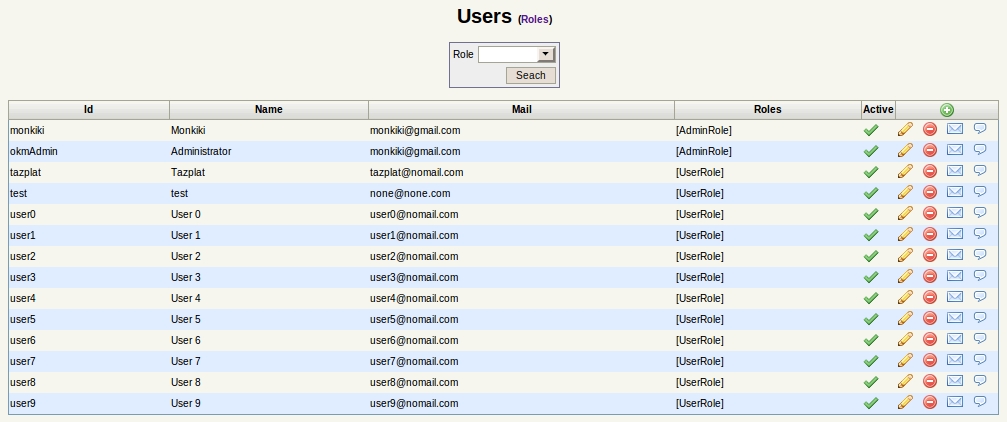The height and width of the screenshot is (422, 1007).
Task: Open chat bubble icon for user9
Action: 980,401
